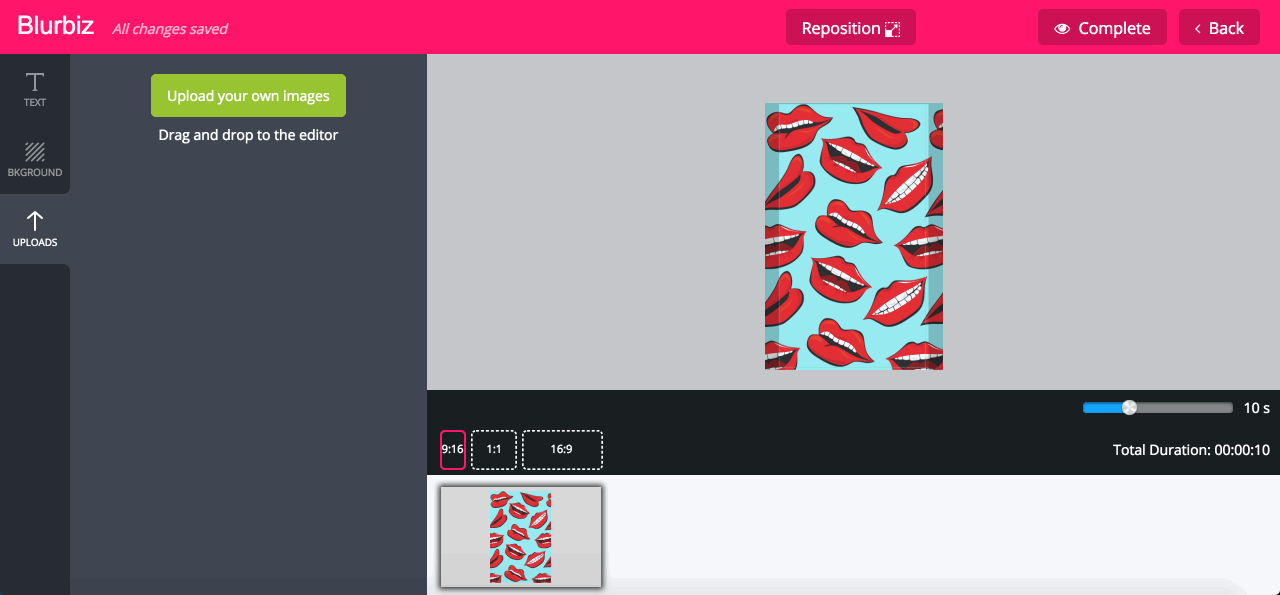The image size is (1280, 595).
Task: Open the Text tool panel
Action: (35, 89)
